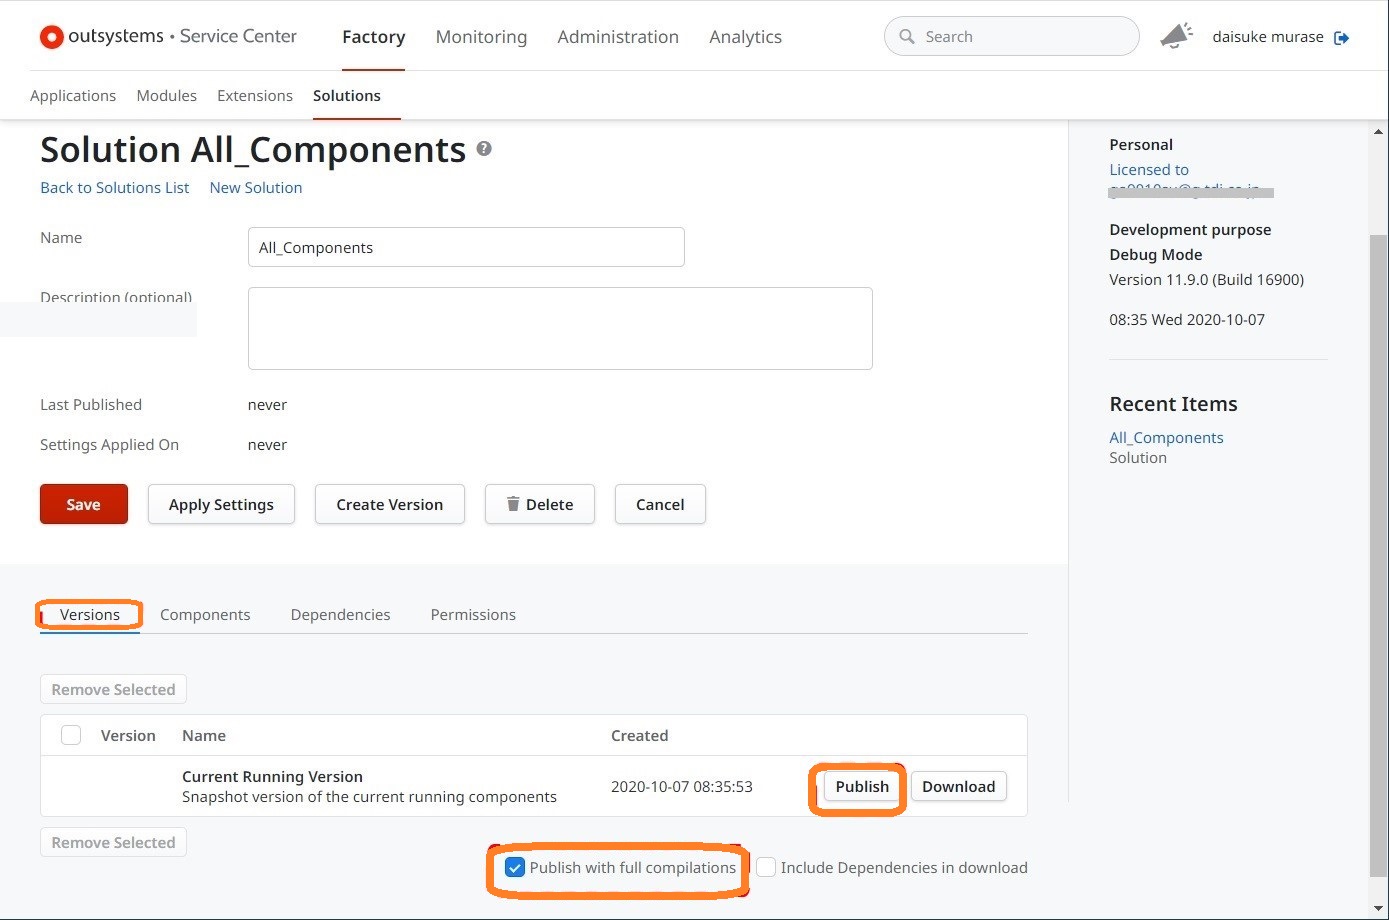This screenshot has height=920, width=1389.
Task: Click the OutSystems logo icon
Action: point(51,37)
